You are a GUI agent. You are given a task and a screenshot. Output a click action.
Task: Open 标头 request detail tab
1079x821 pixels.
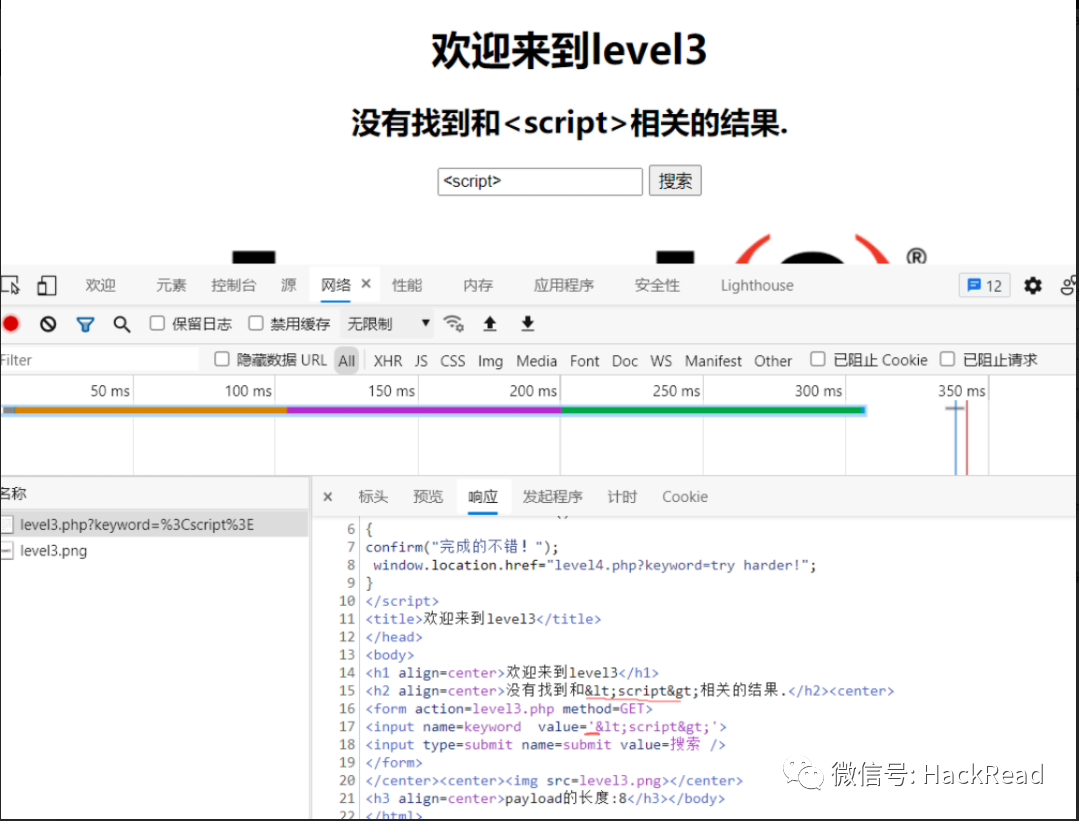(x=373, y=496)
